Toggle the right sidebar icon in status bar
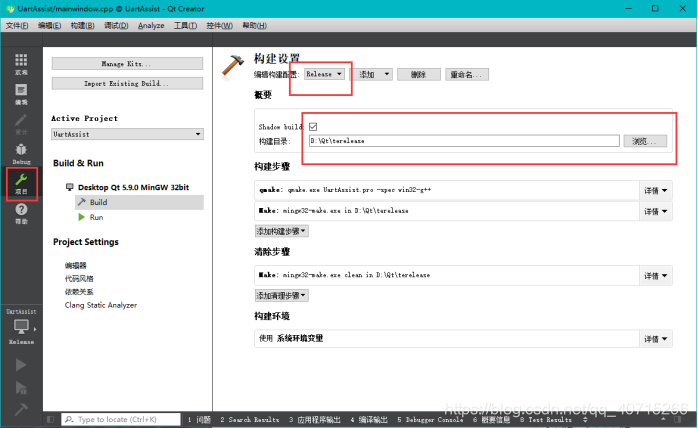Viewport: 698px width, 428px height. pos(678,420)
